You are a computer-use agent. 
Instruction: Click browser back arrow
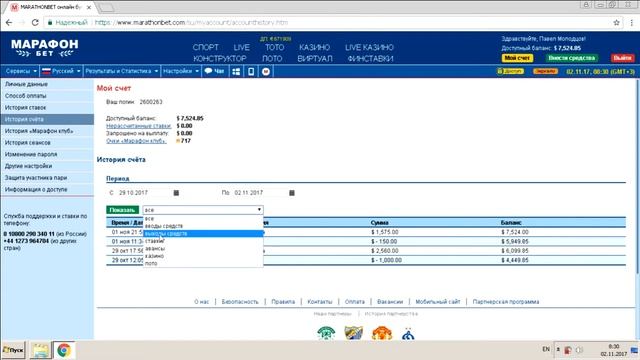(9, 22)
